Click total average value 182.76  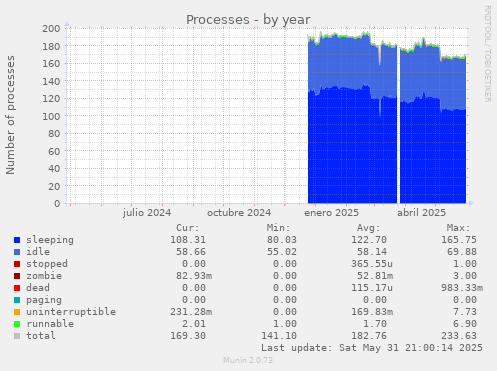point(369,336)
